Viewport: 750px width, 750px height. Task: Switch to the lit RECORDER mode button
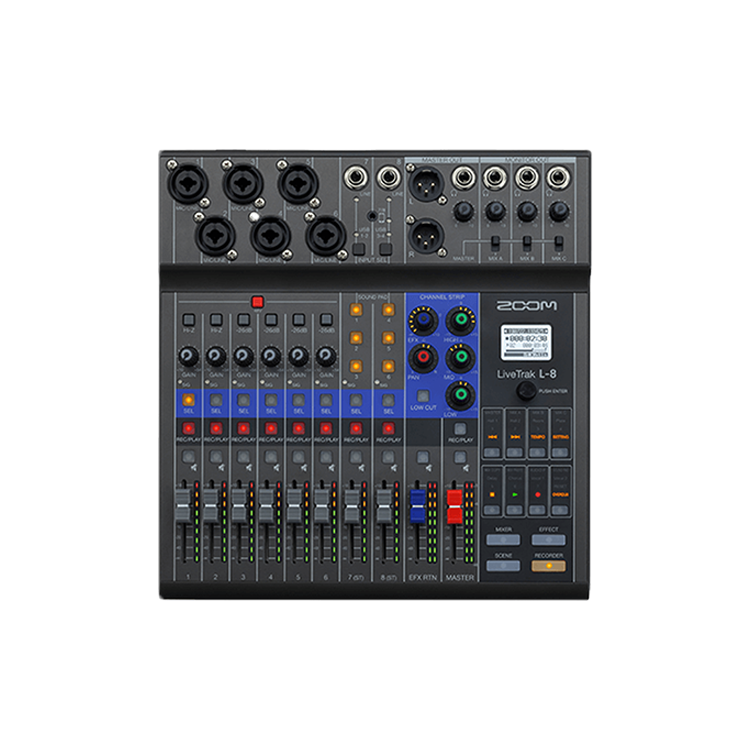pos(548,566)
